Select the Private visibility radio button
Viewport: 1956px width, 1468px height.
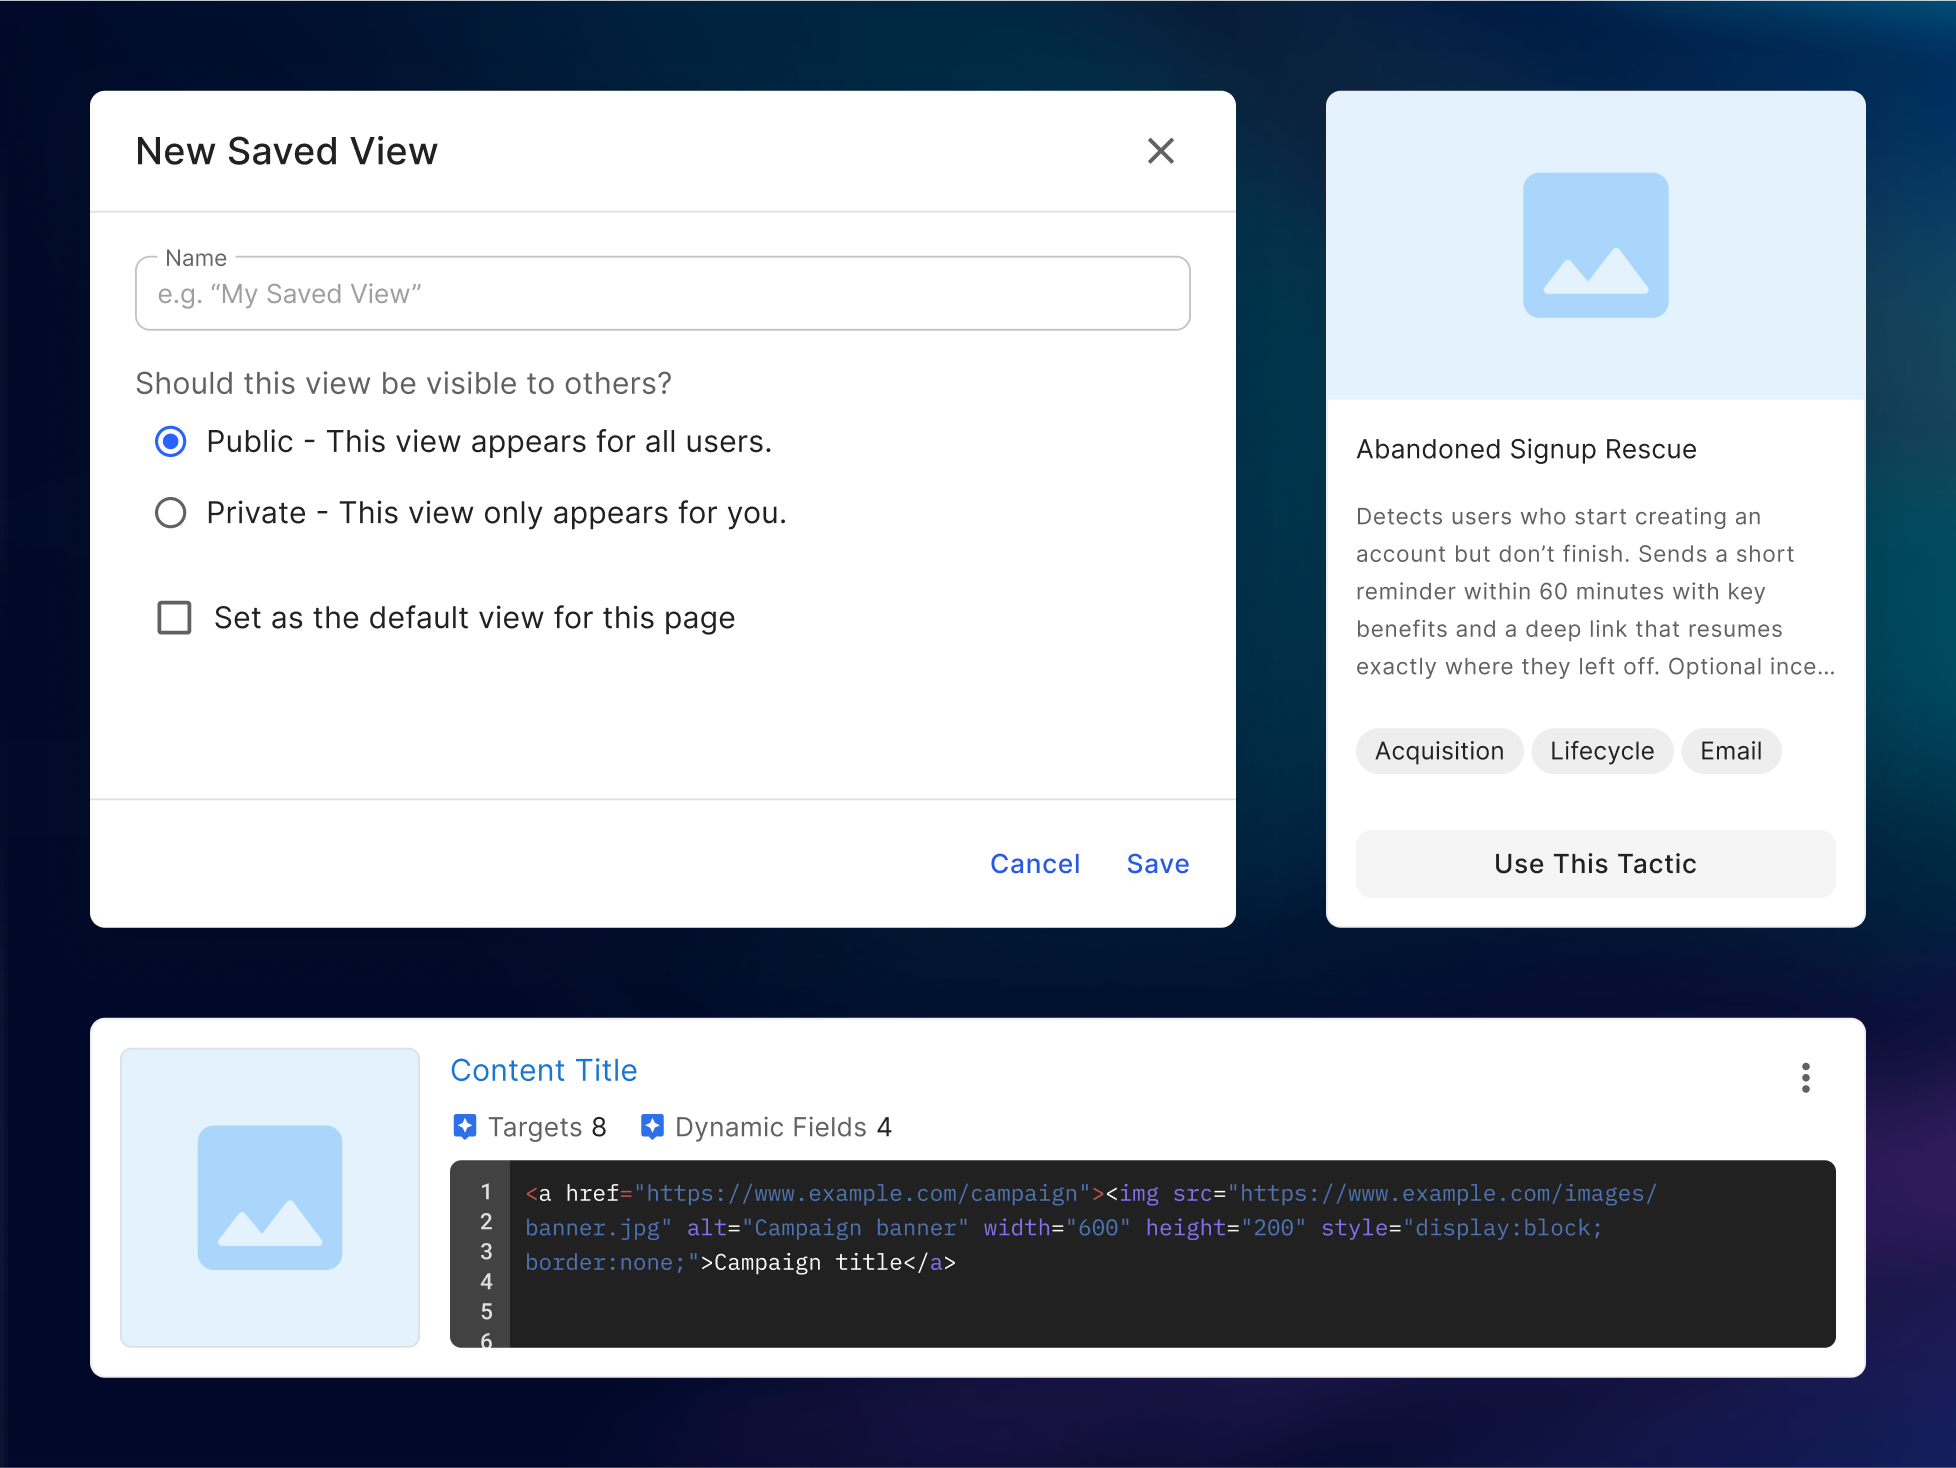(x=171, y=513)
